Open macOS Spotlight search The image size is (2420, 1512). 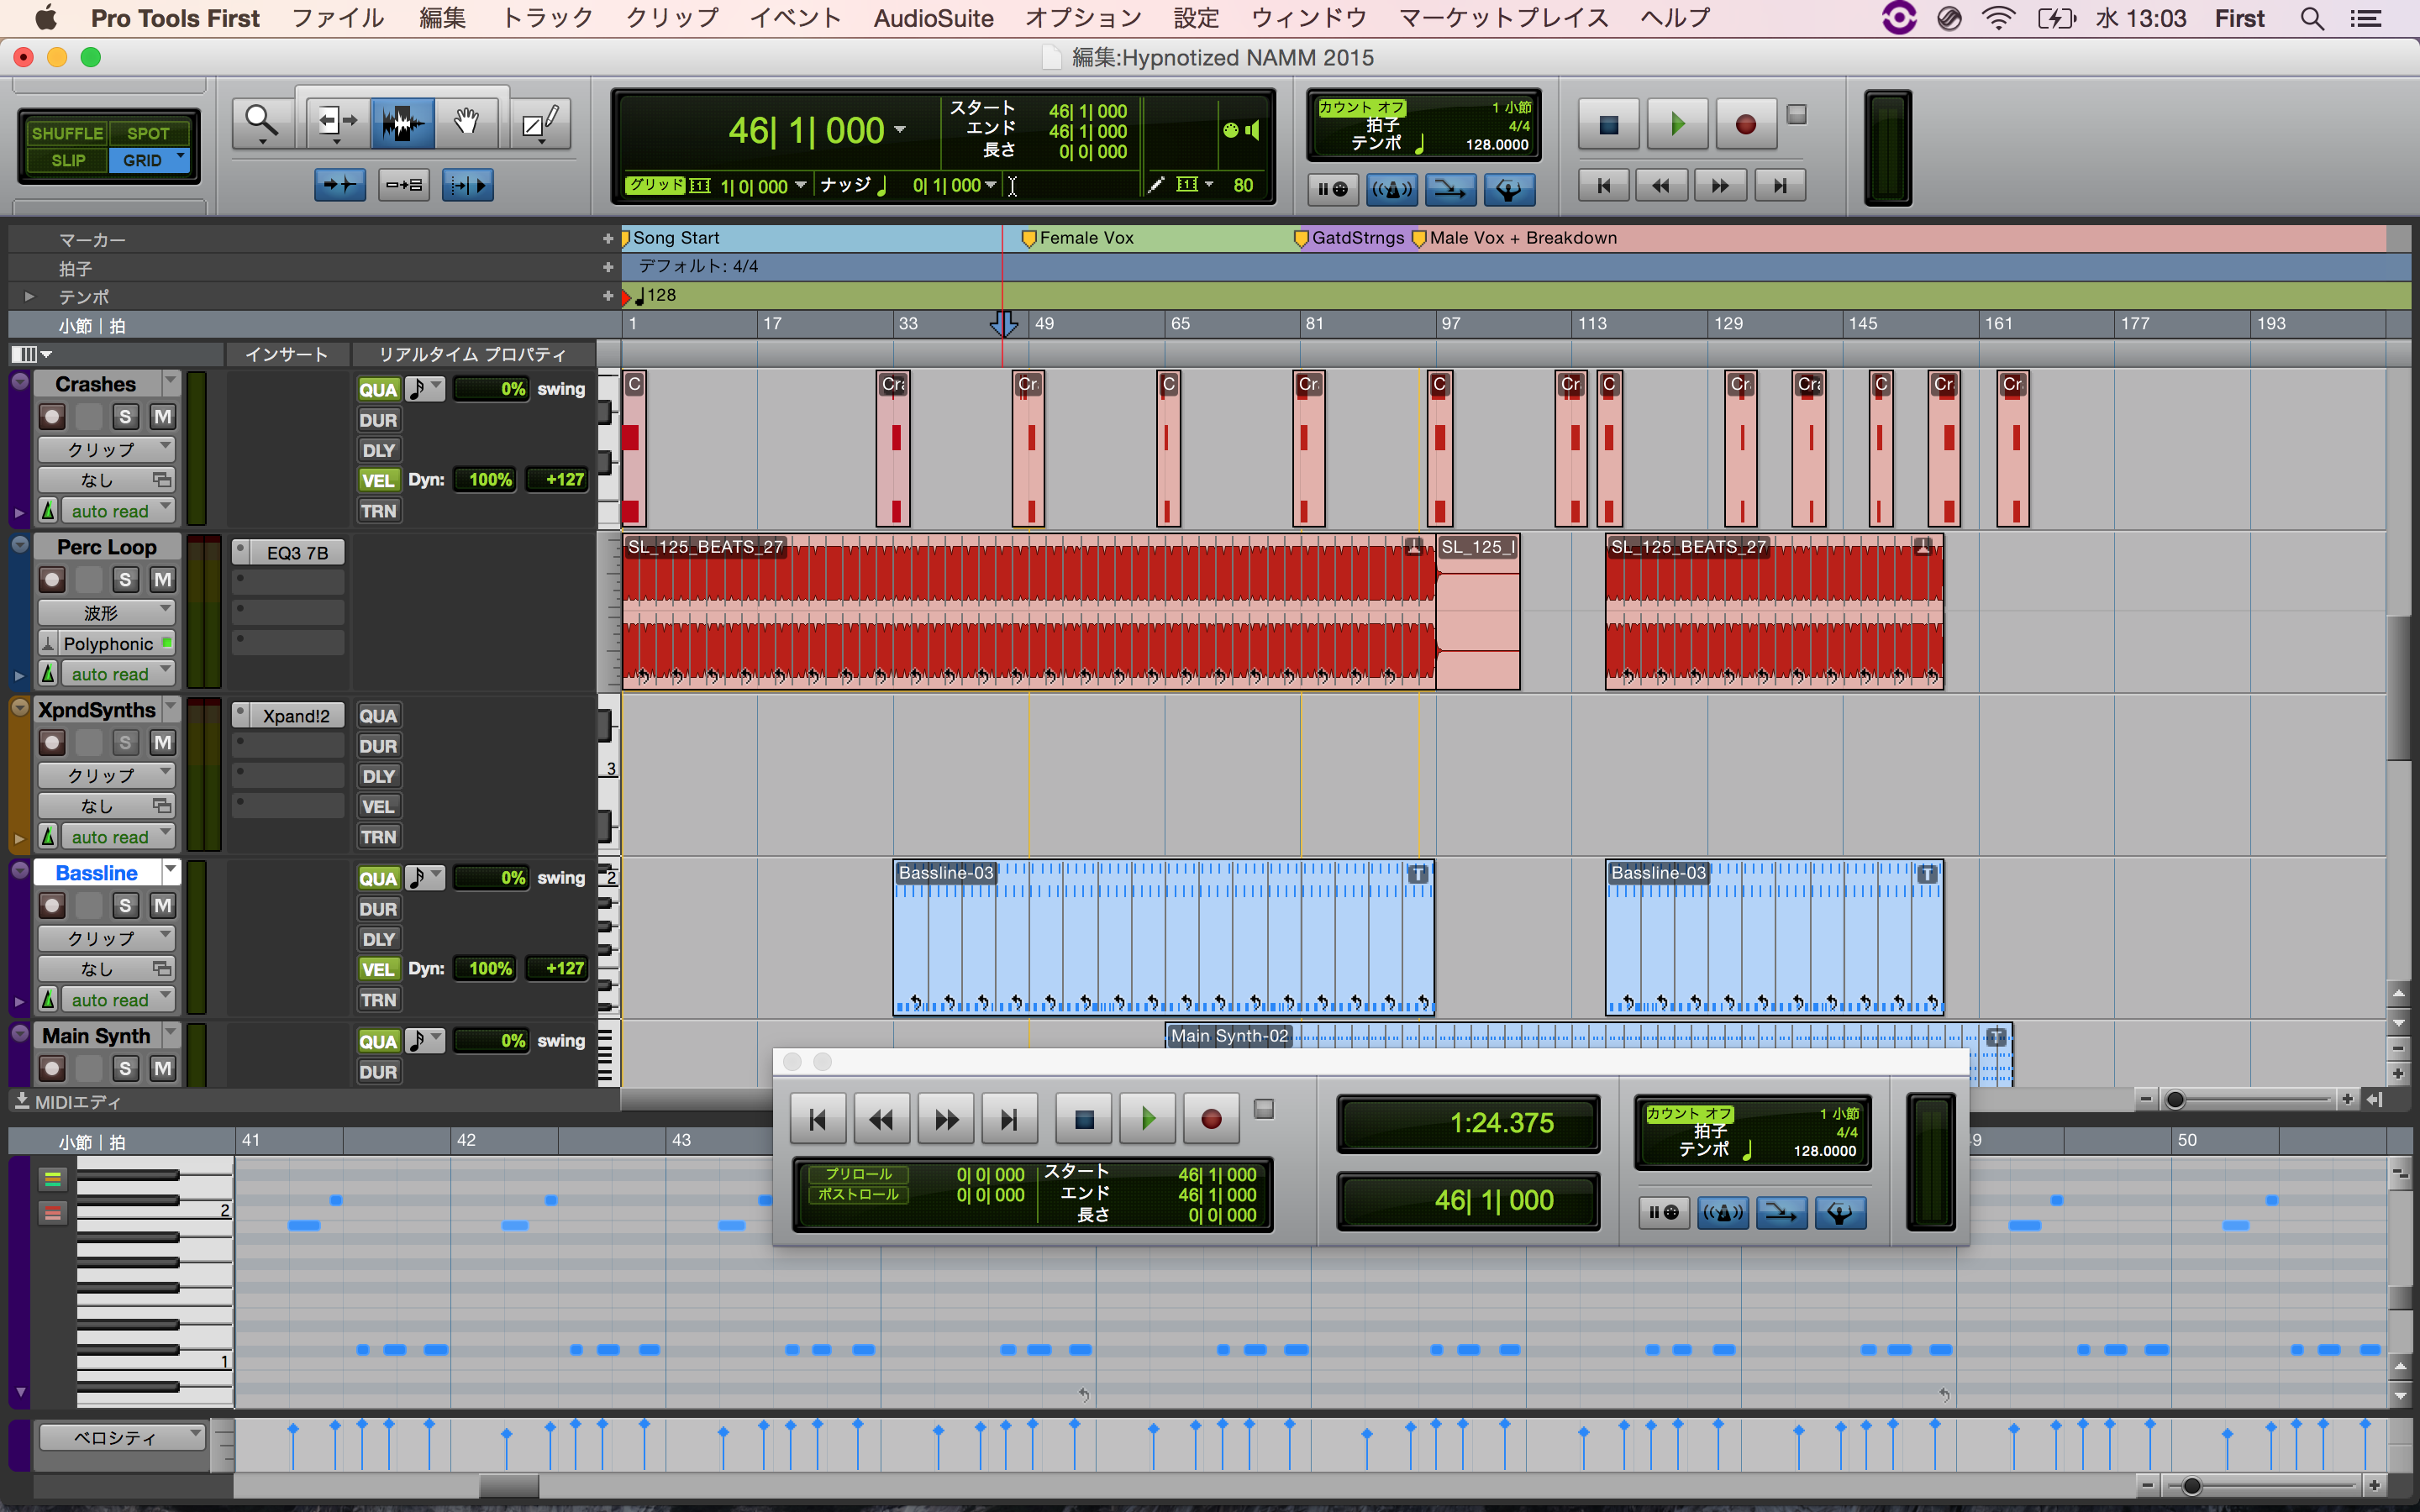click(2312, 18)
